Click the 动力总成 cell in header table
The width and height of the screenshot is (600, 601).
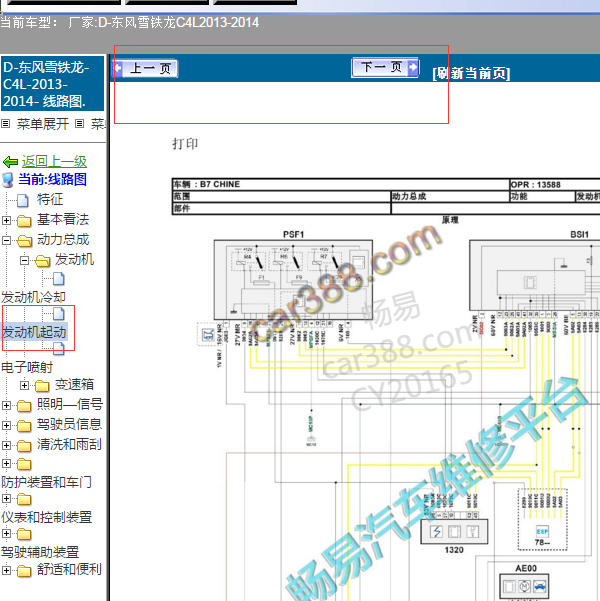click(x=450, y=197)
